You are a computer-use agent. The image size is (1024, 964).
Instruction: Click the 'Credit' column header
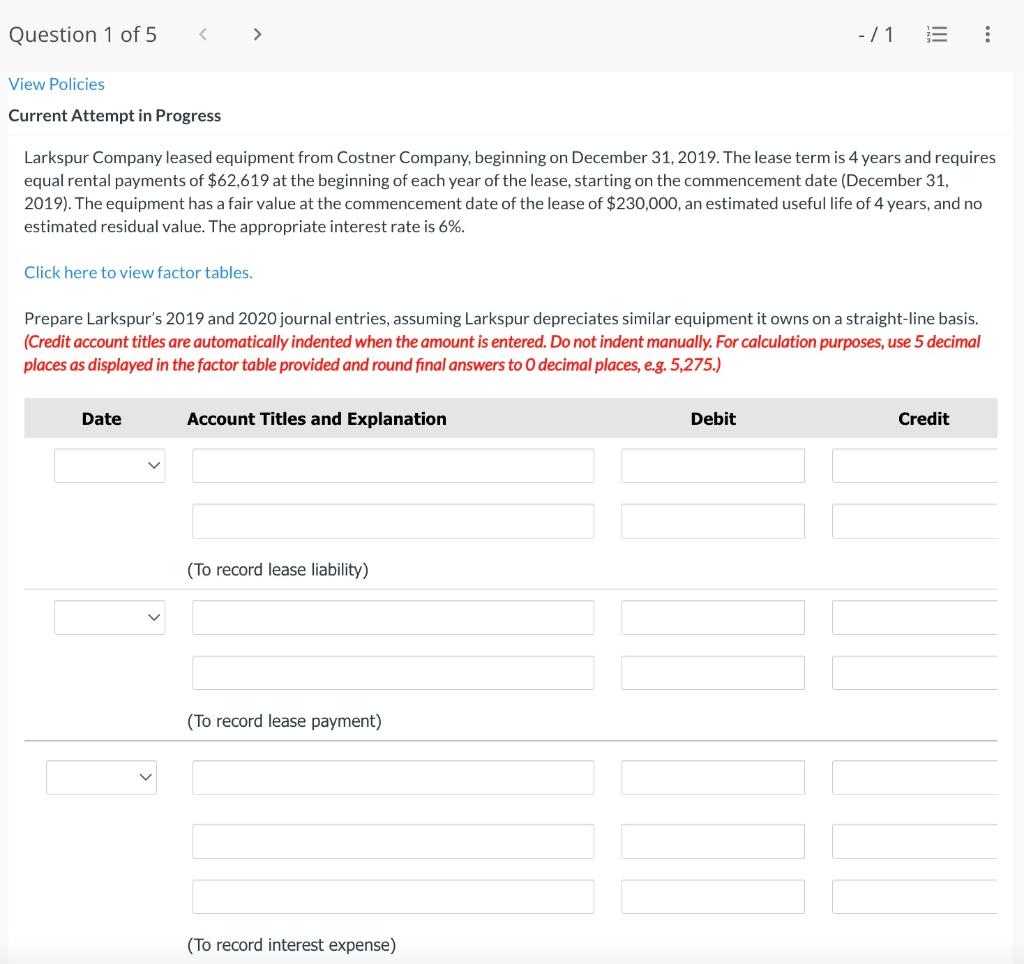[x=923, y=419]
